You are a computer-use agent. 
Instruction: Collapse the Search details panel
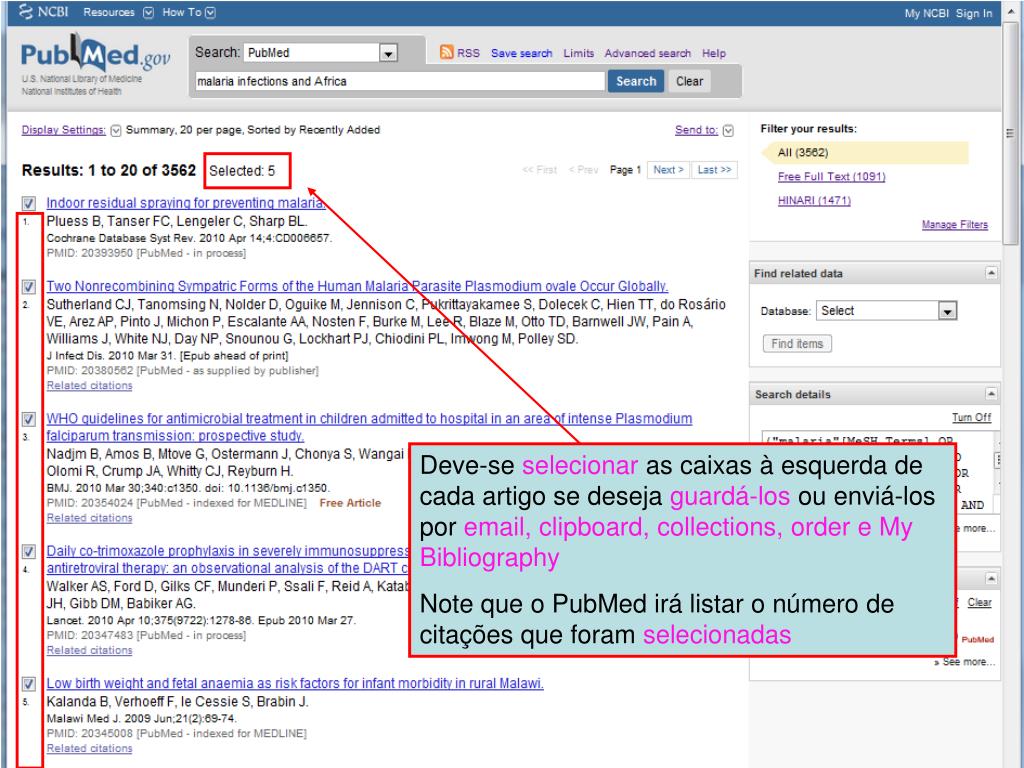[x=991, y=394]
